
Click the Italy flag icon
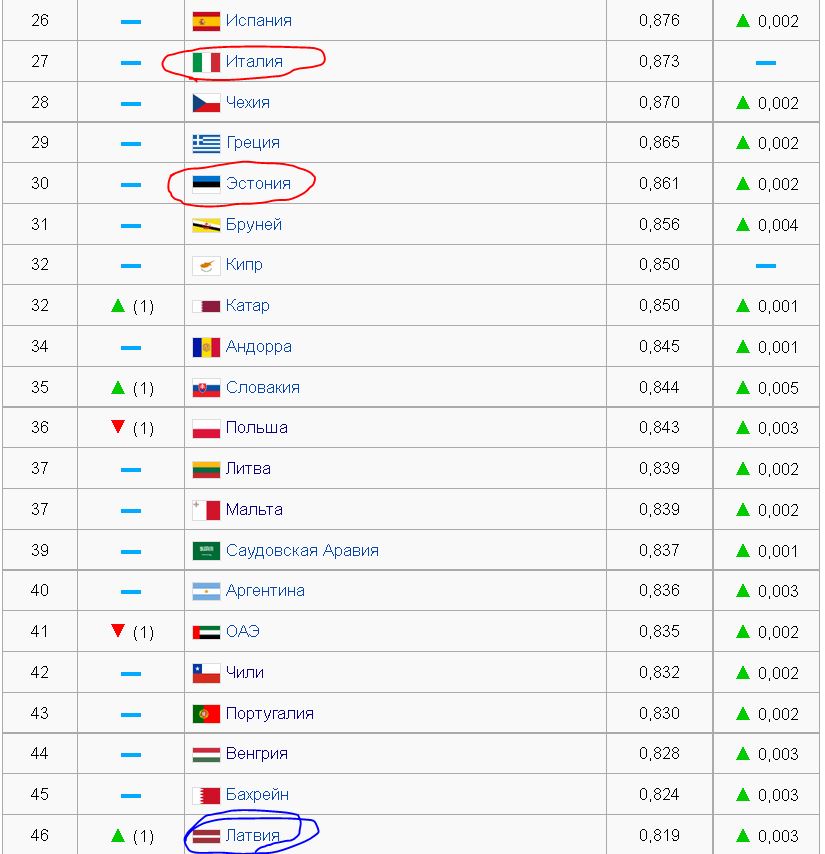coord(206,62)
